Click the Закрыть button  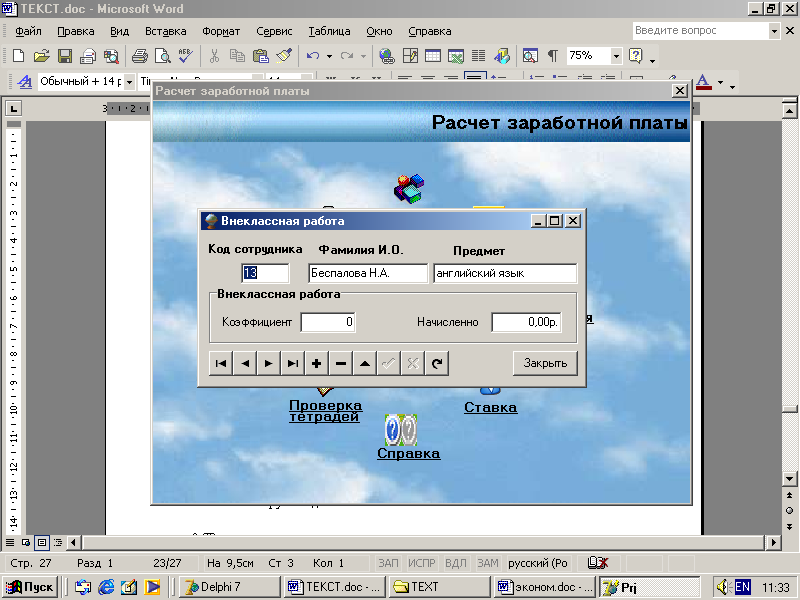(x=545, y=363)
